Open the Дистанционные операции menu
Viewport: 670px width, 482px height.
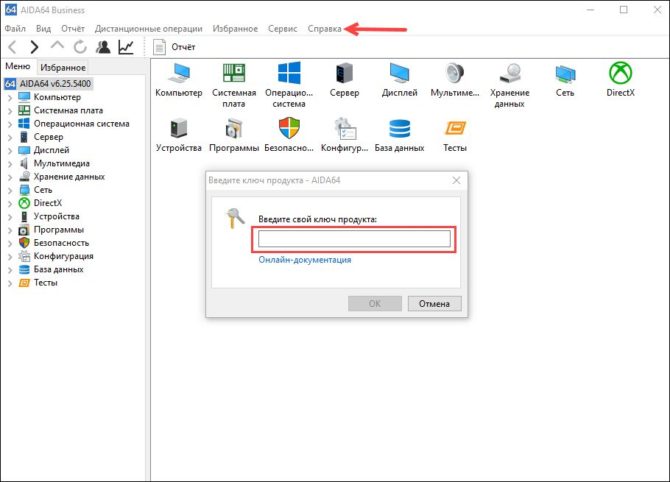click(x=148, y=29)
